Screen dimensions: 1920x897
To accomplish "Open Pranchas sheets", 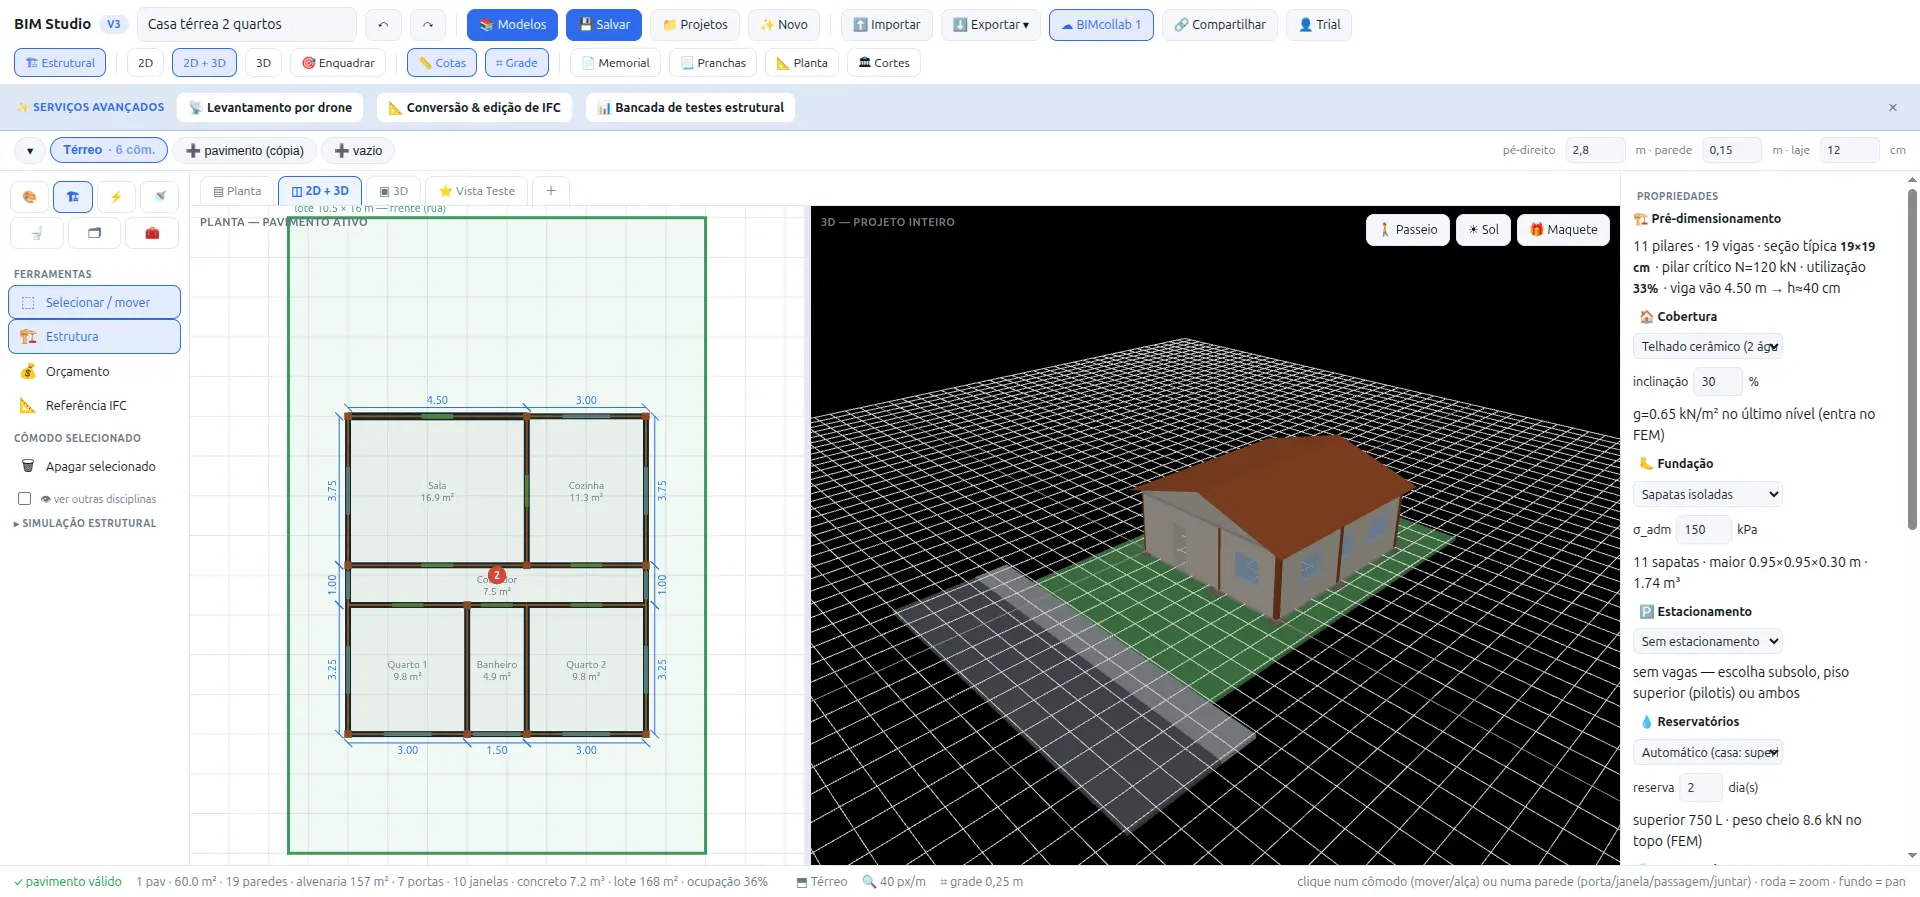I will click(x=714, y=63).
